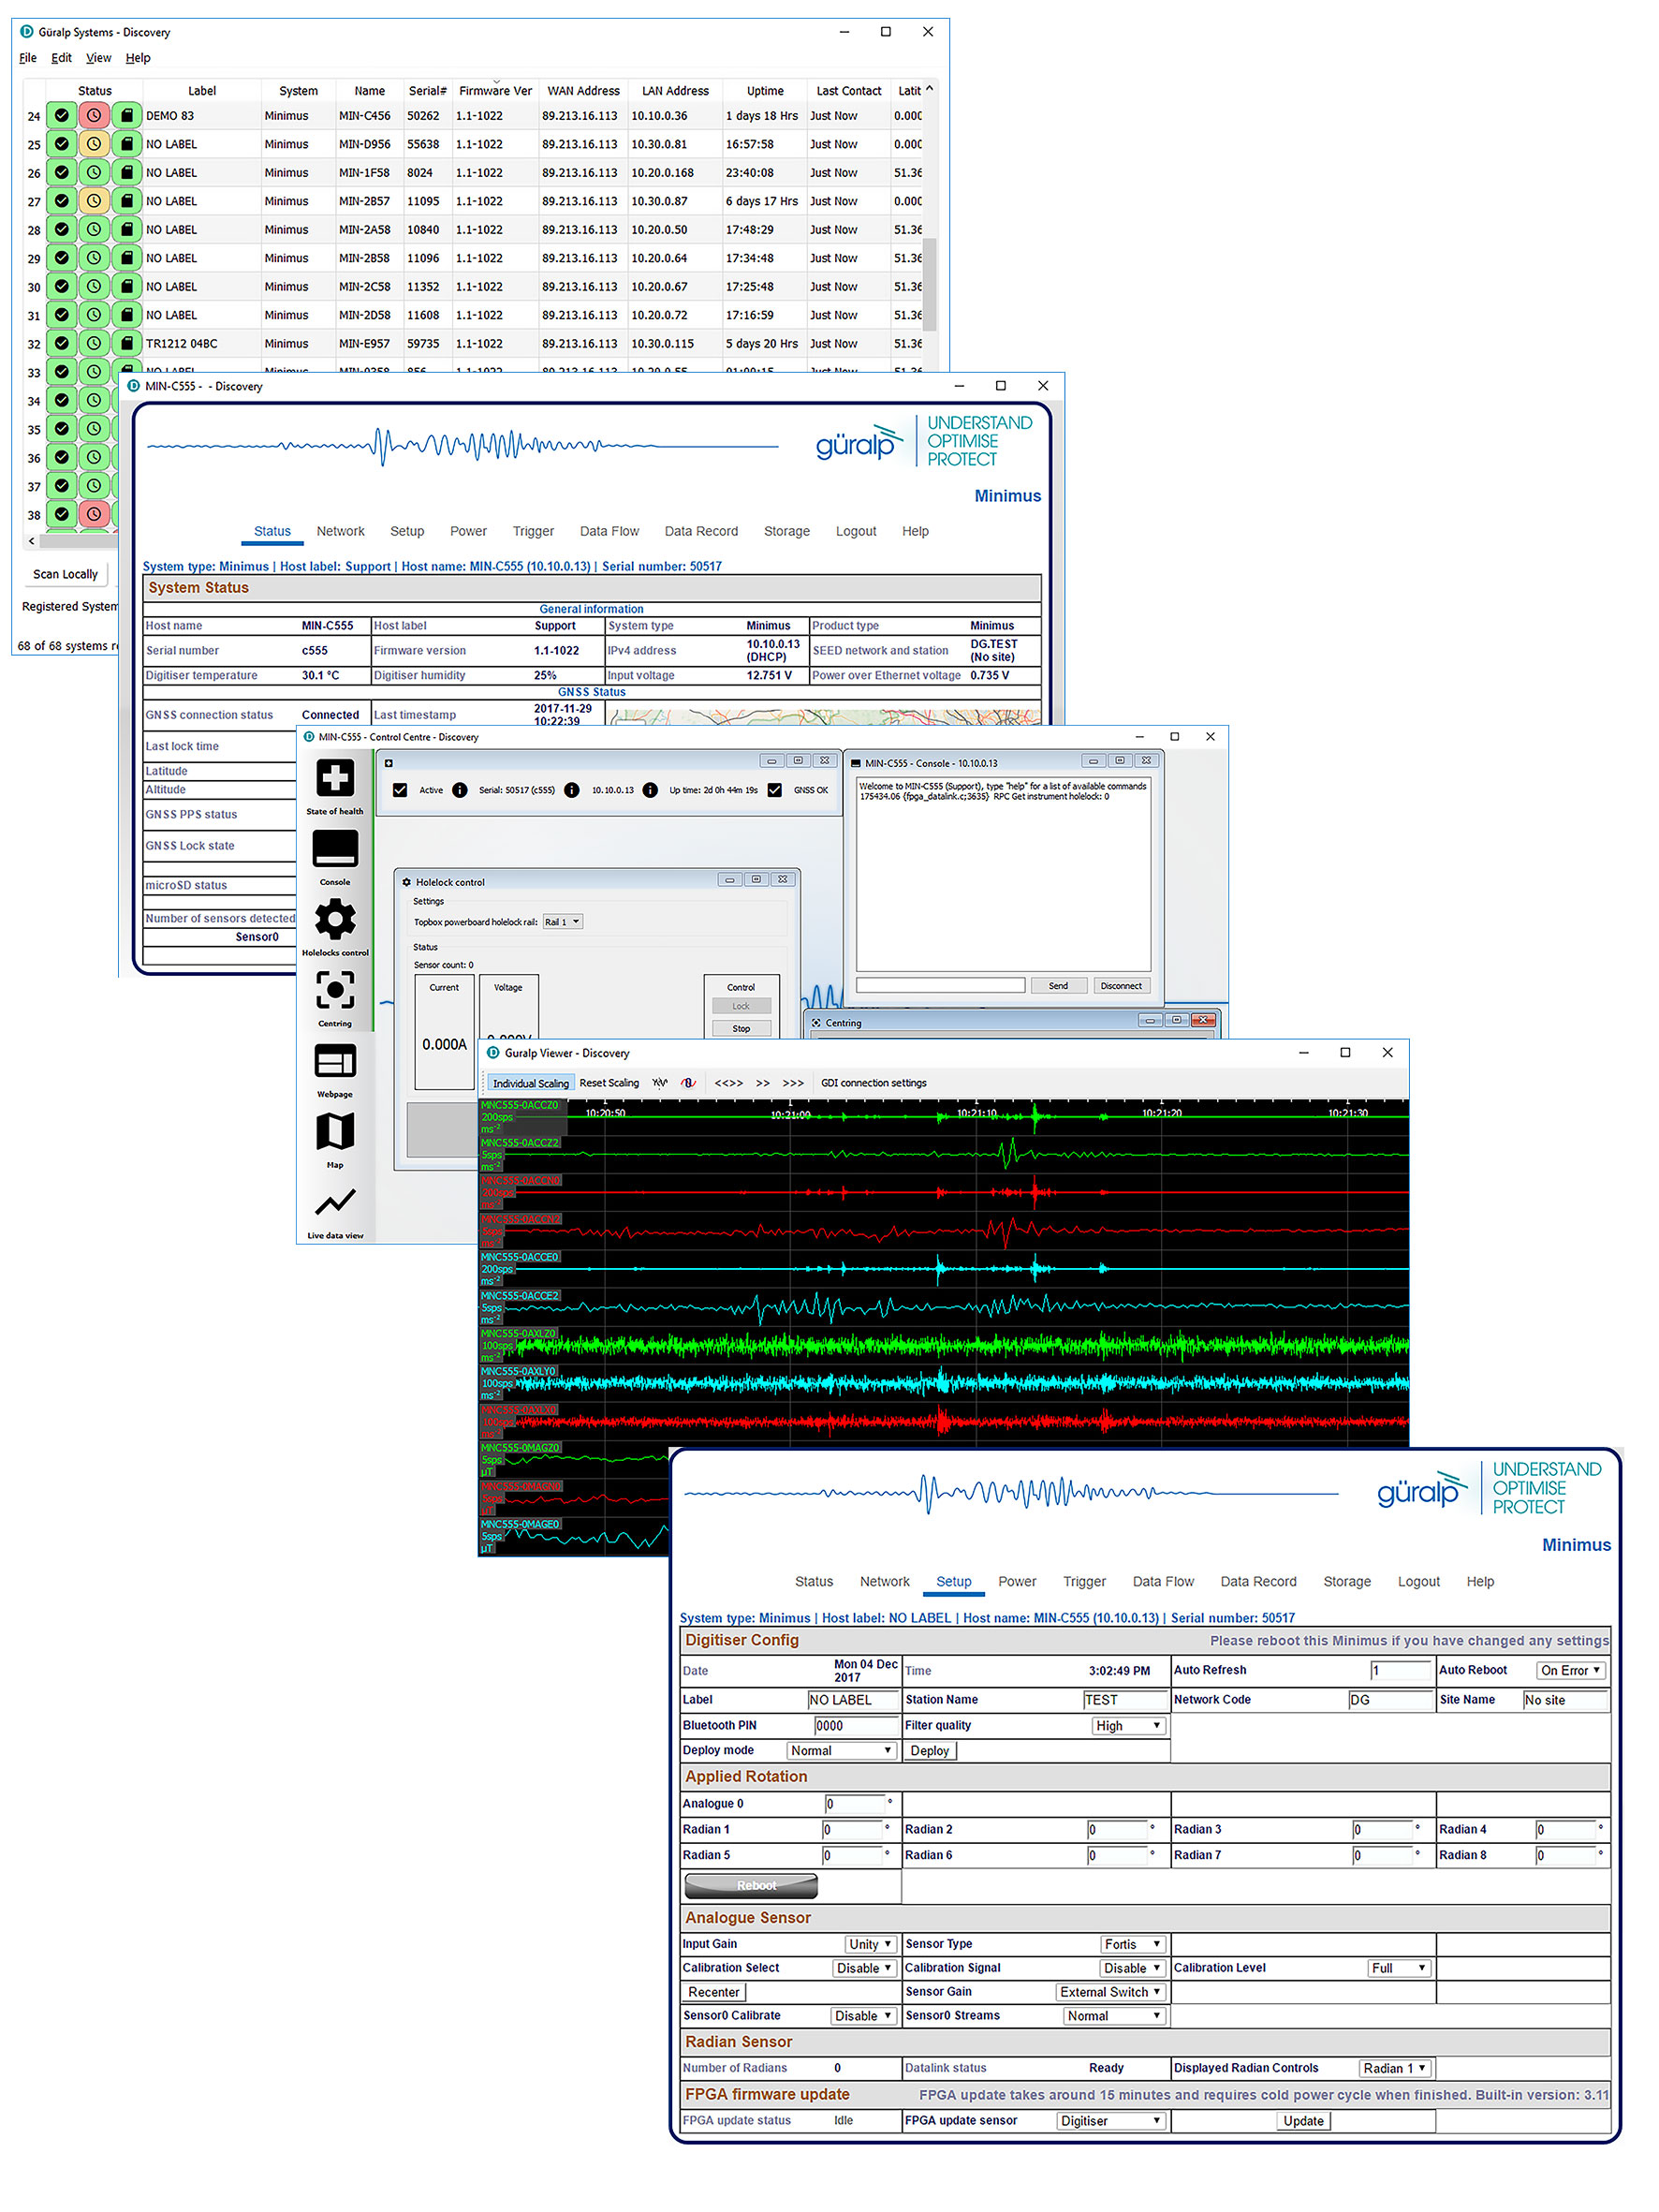
Task: Open the Input Gain Unity dropdown
Action: point(870,1945)
